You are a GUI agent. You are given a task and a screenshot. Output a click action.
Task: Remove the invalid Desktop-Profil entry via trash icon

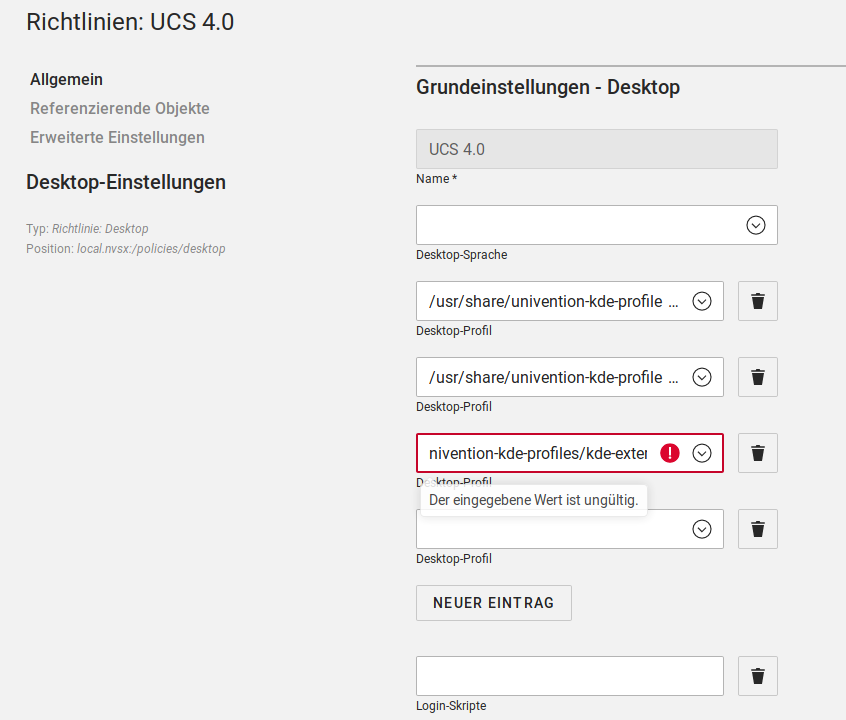[757, 453]
